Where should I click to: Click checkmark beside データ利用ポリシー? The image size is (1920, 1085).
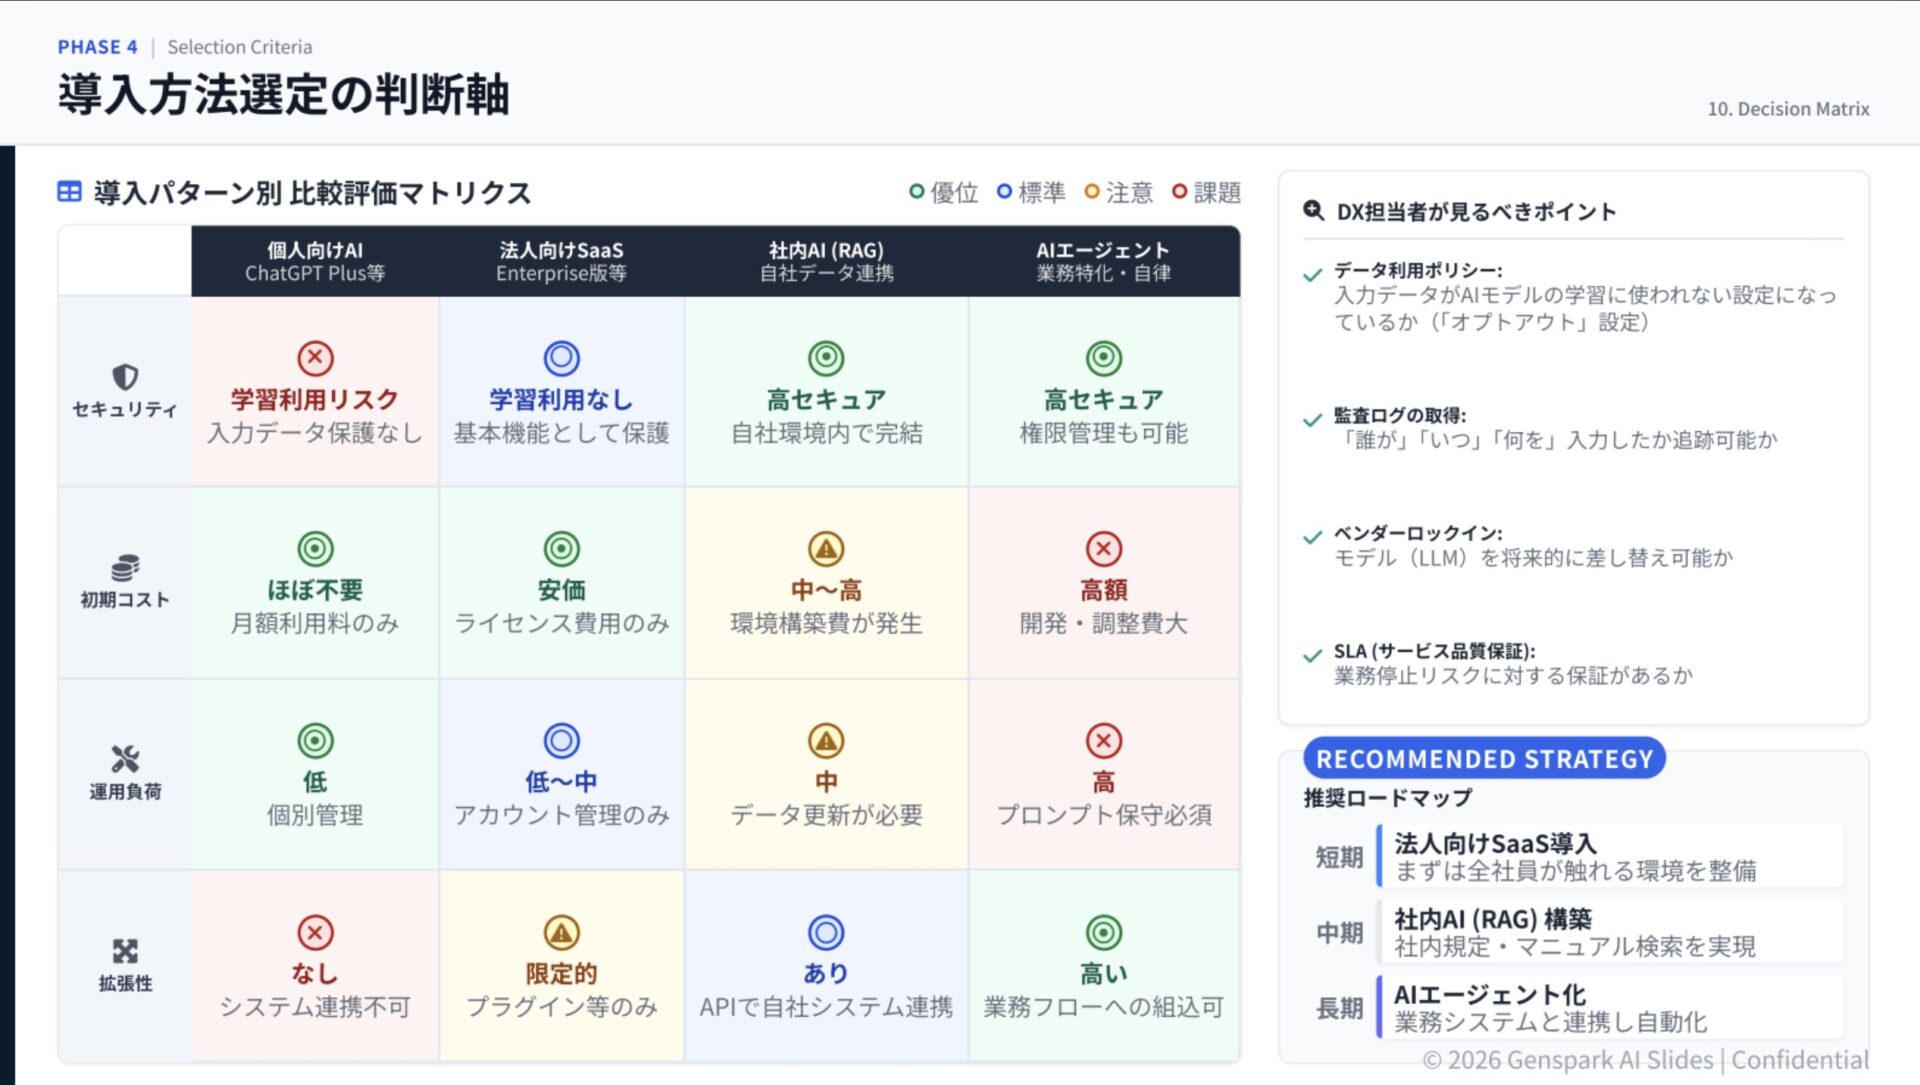pyautogui.click(x=1313, y=275)
